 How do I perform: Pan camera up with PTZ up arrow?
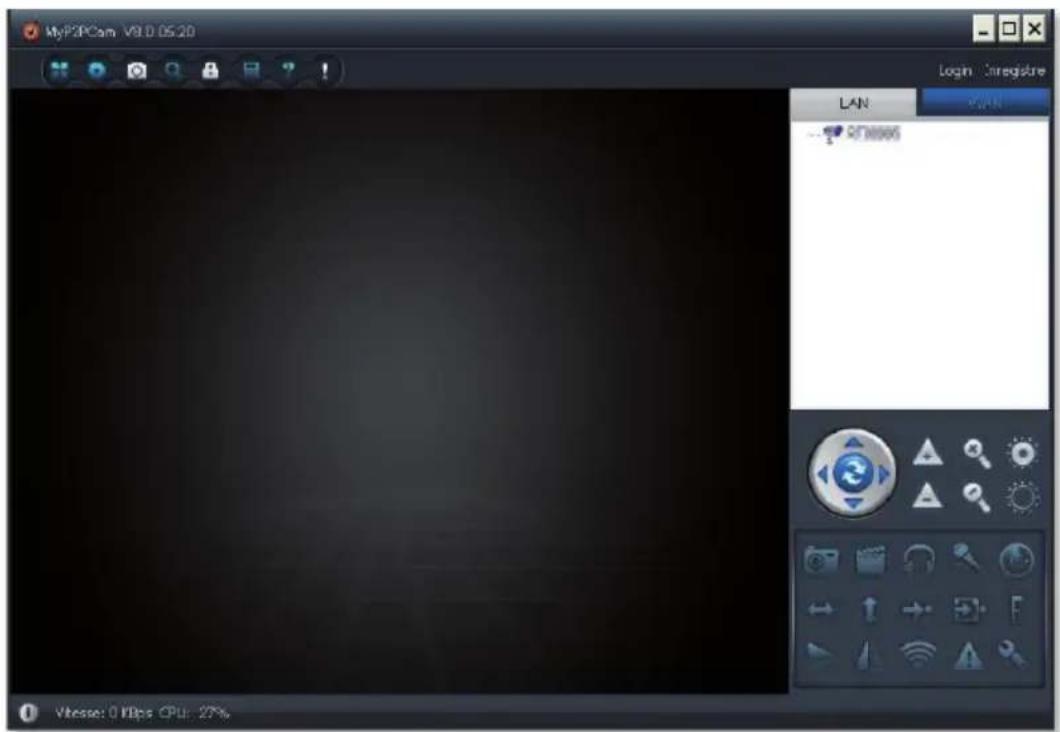coord(853,443)
